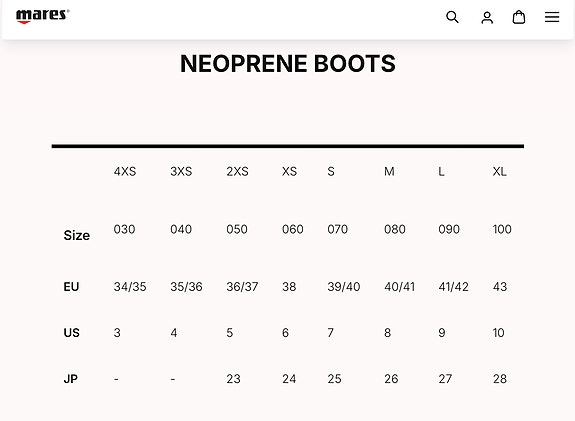Image resolution: width=575 pixels, height=421 pixels.
Task: Select the 4XS size column header
Action: click(x=125, y=171)
